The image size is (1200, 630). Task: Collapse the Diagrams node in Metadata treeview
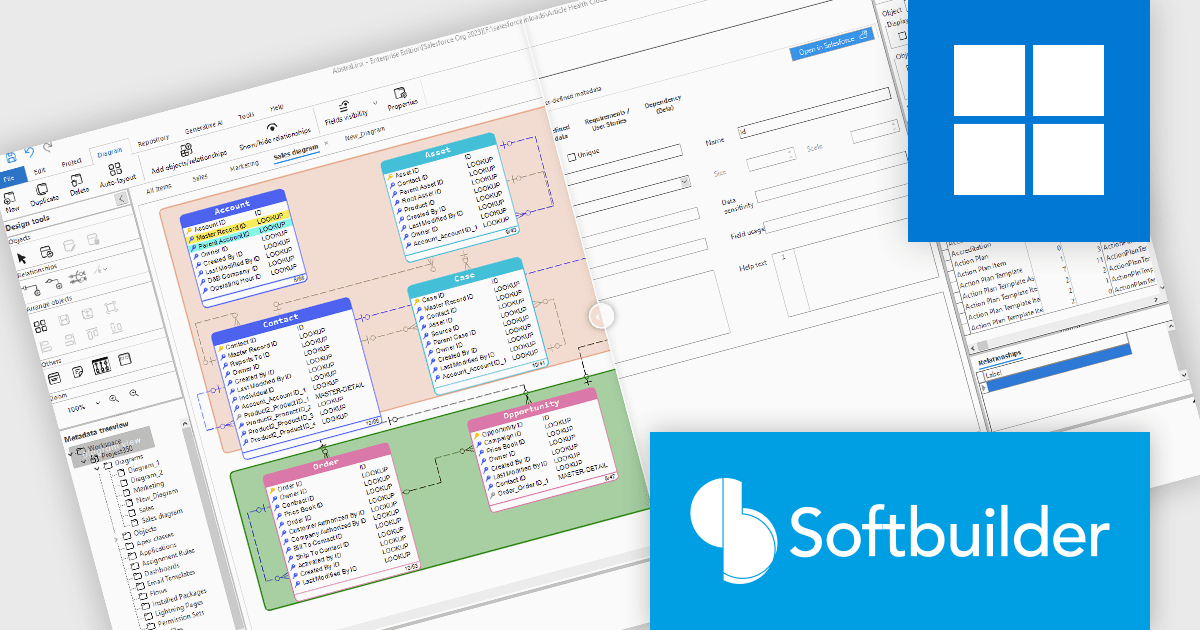tap(98, 468)
